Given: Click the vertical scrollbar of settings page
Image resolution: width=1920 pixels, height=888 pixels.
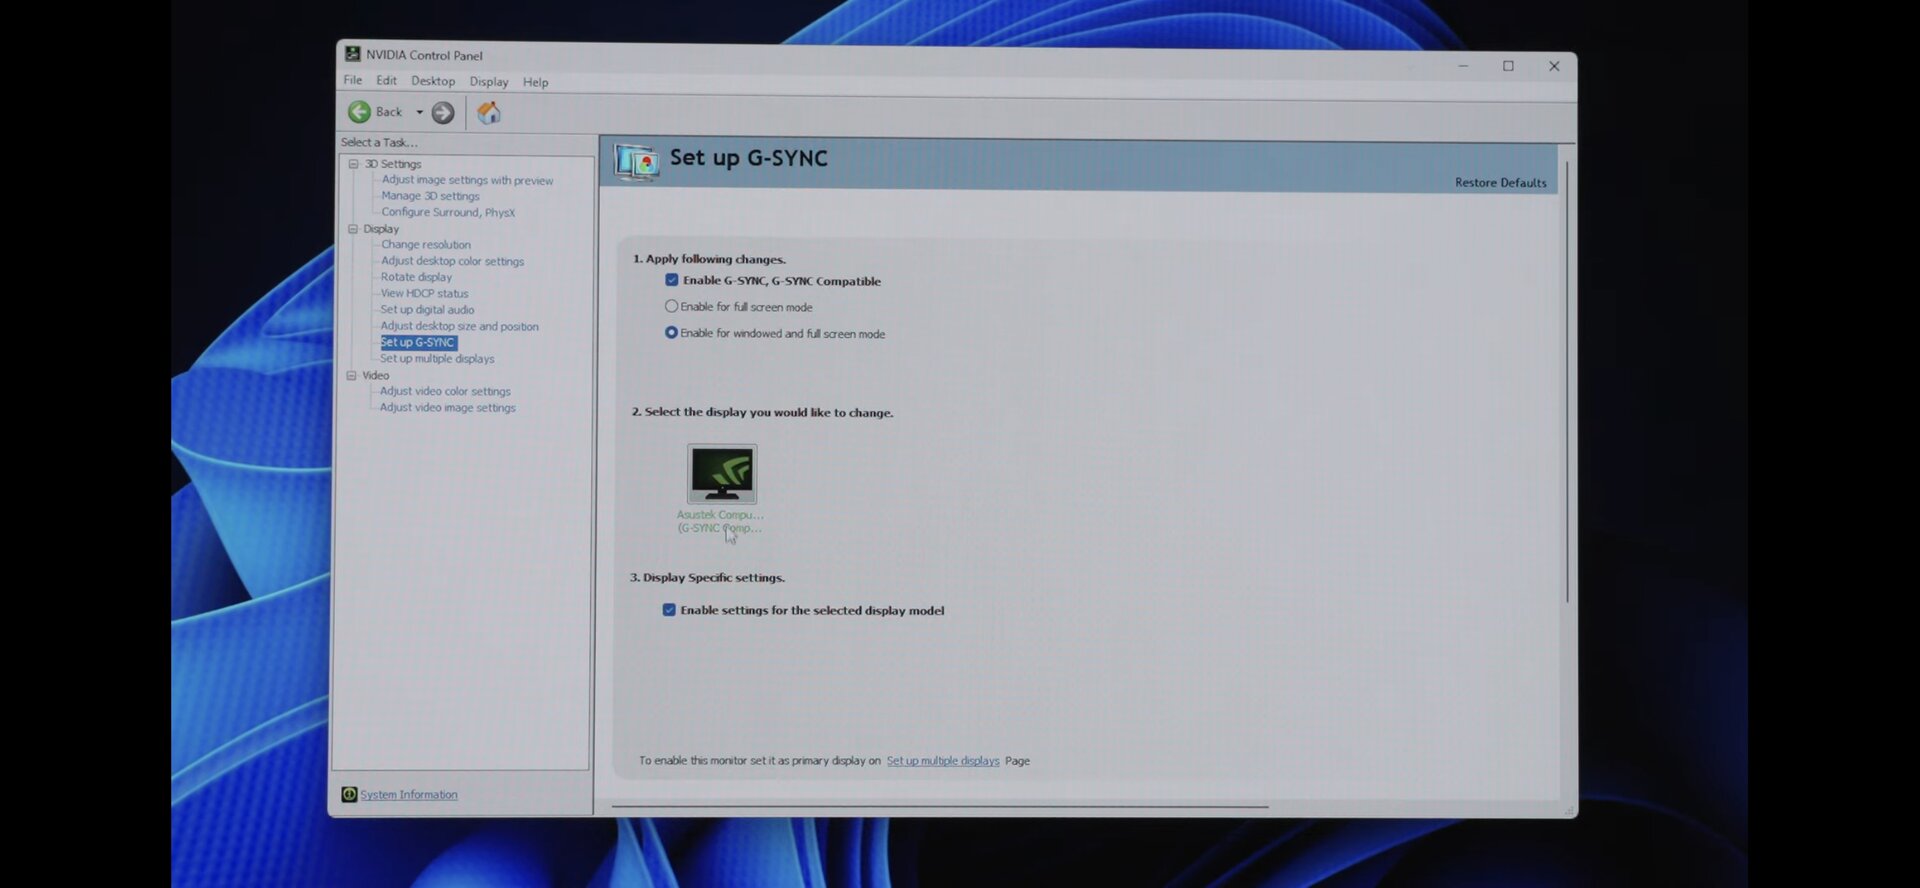Looking at the screenshot, I should pyautogui.click(x=1567, y=381).
